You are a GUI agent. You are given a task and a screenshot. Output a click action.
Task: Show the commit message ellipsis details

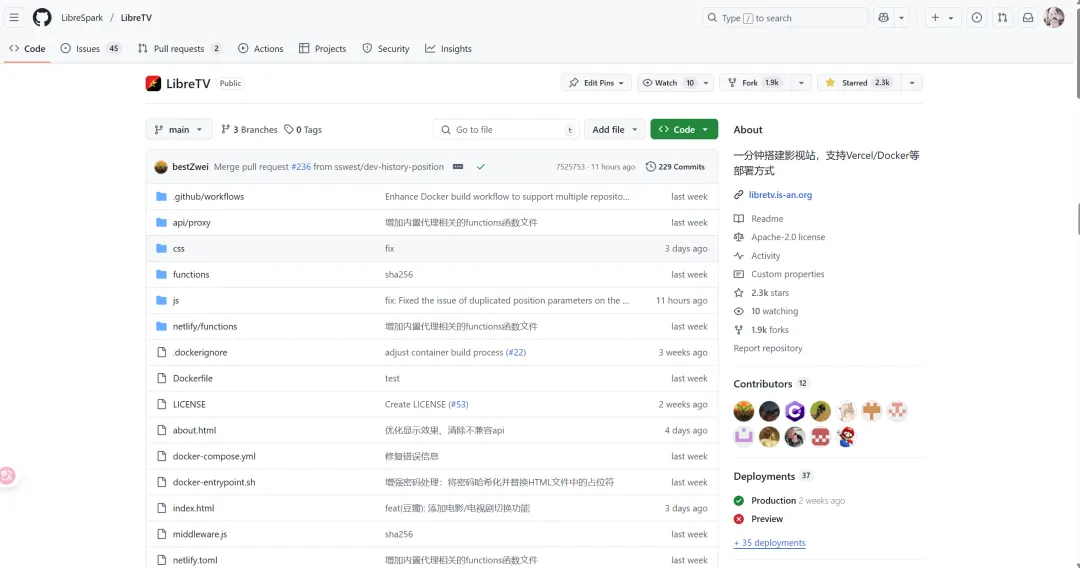[458, 167]
